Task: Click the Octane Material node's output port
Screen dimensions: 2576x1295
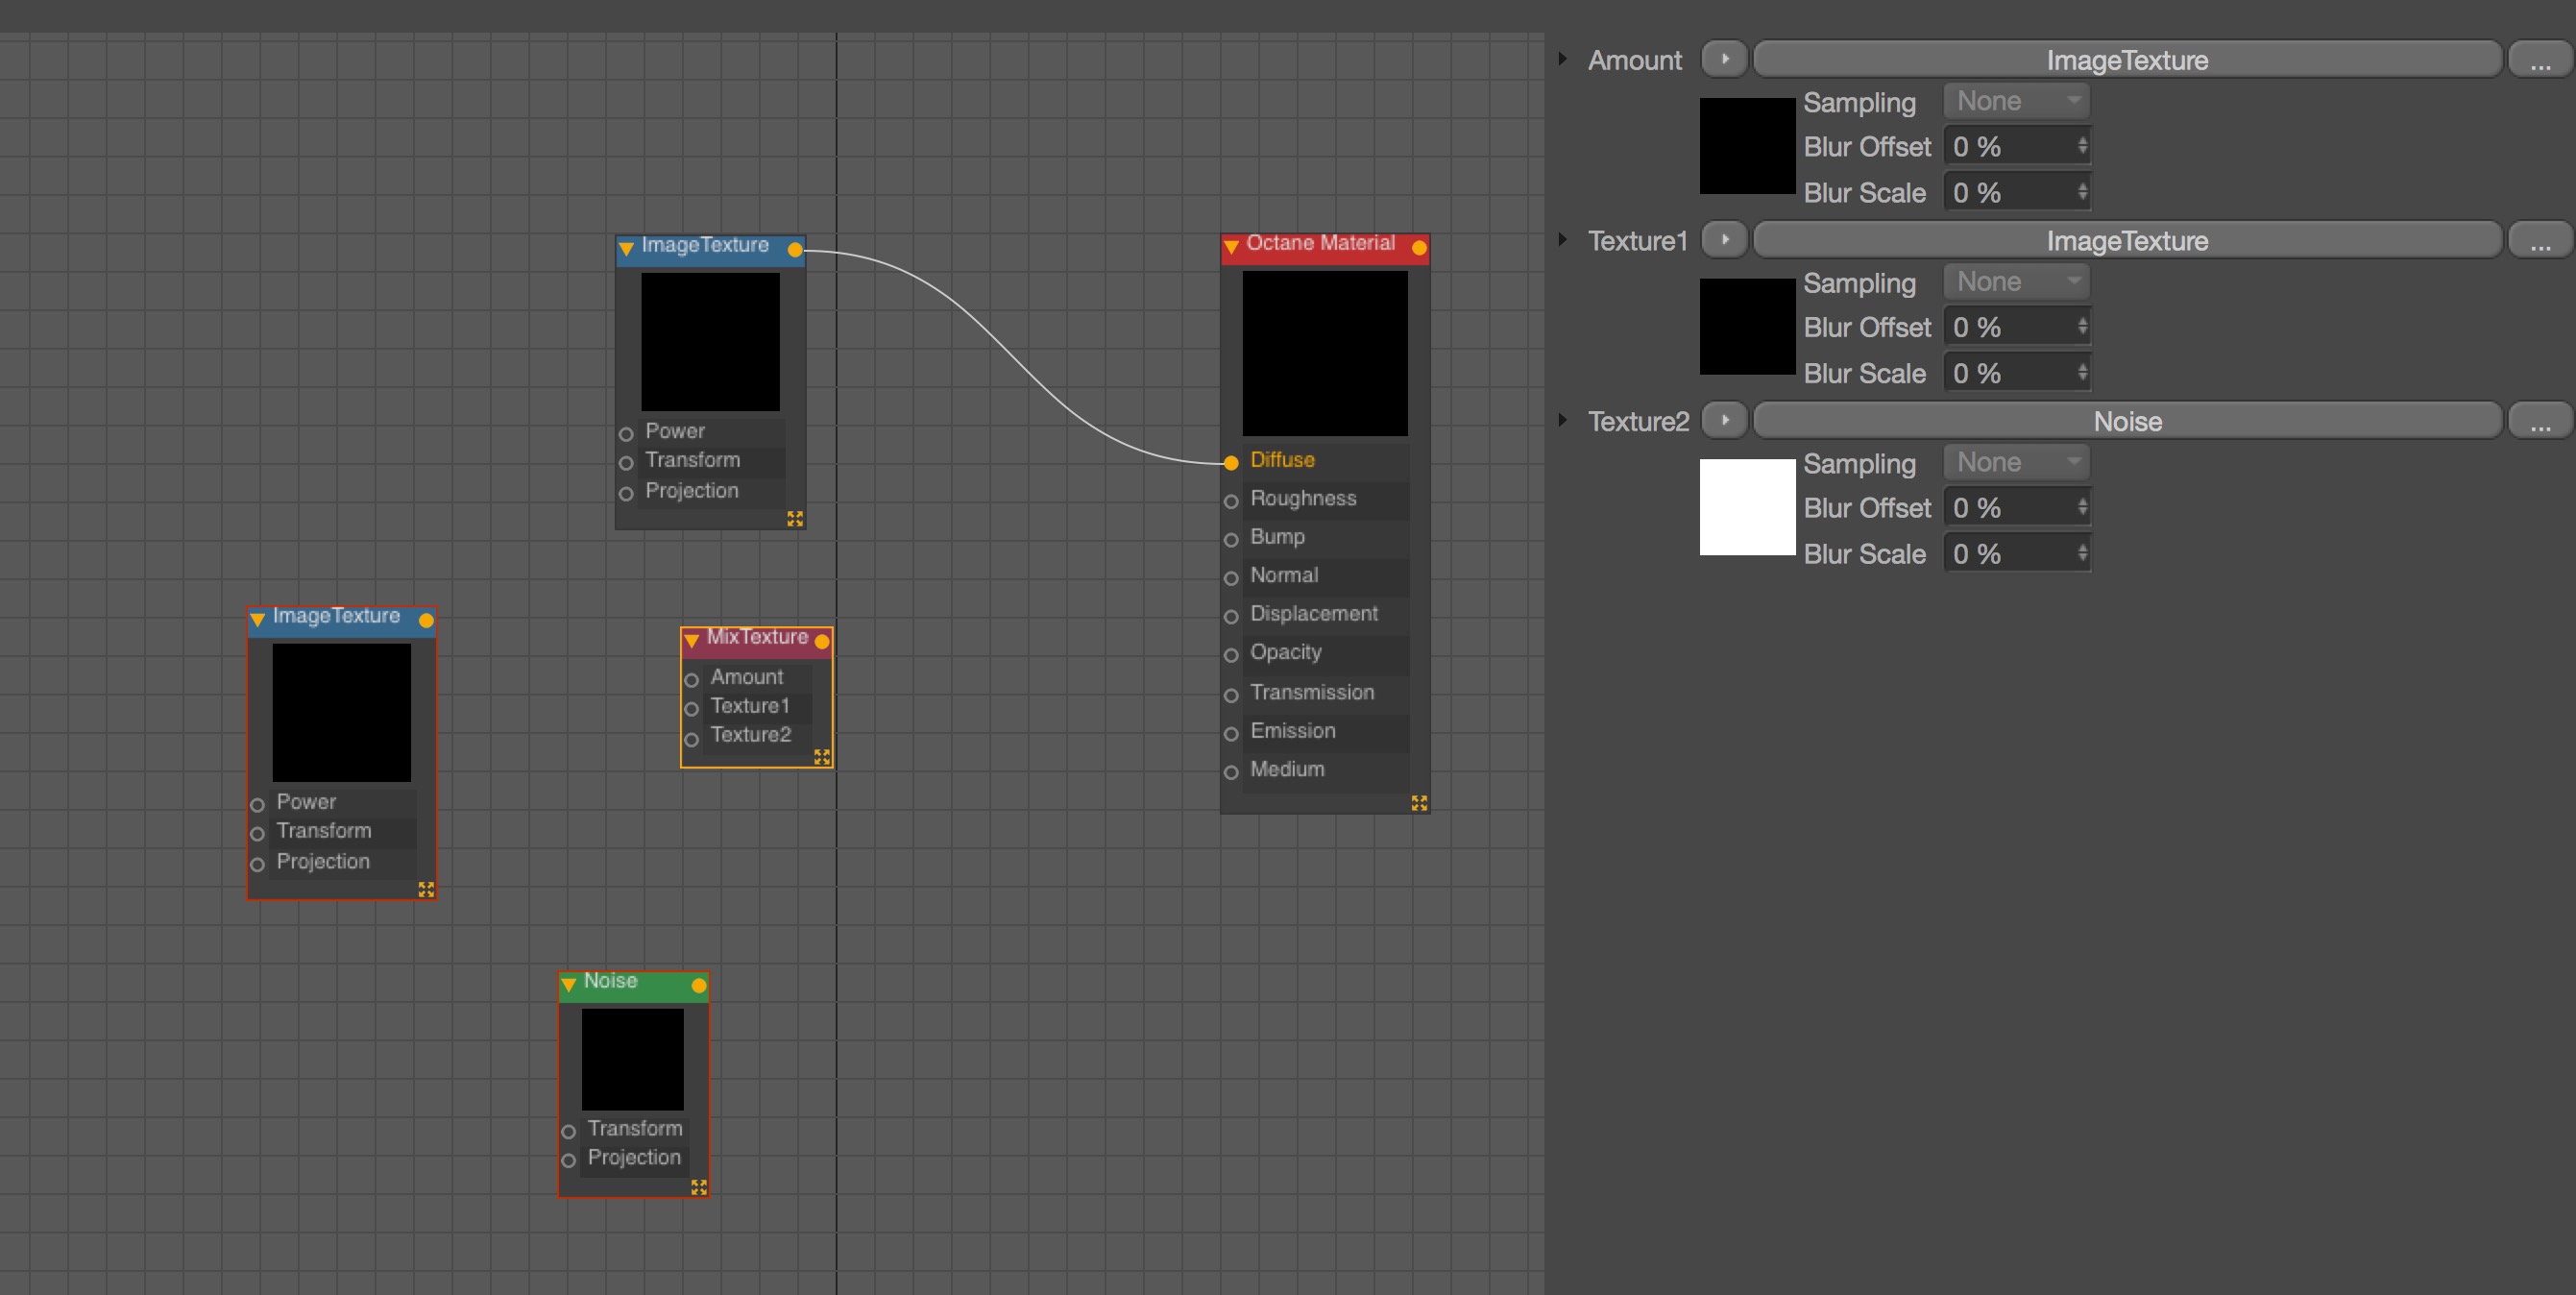Action: click(x=1419, y=247)
